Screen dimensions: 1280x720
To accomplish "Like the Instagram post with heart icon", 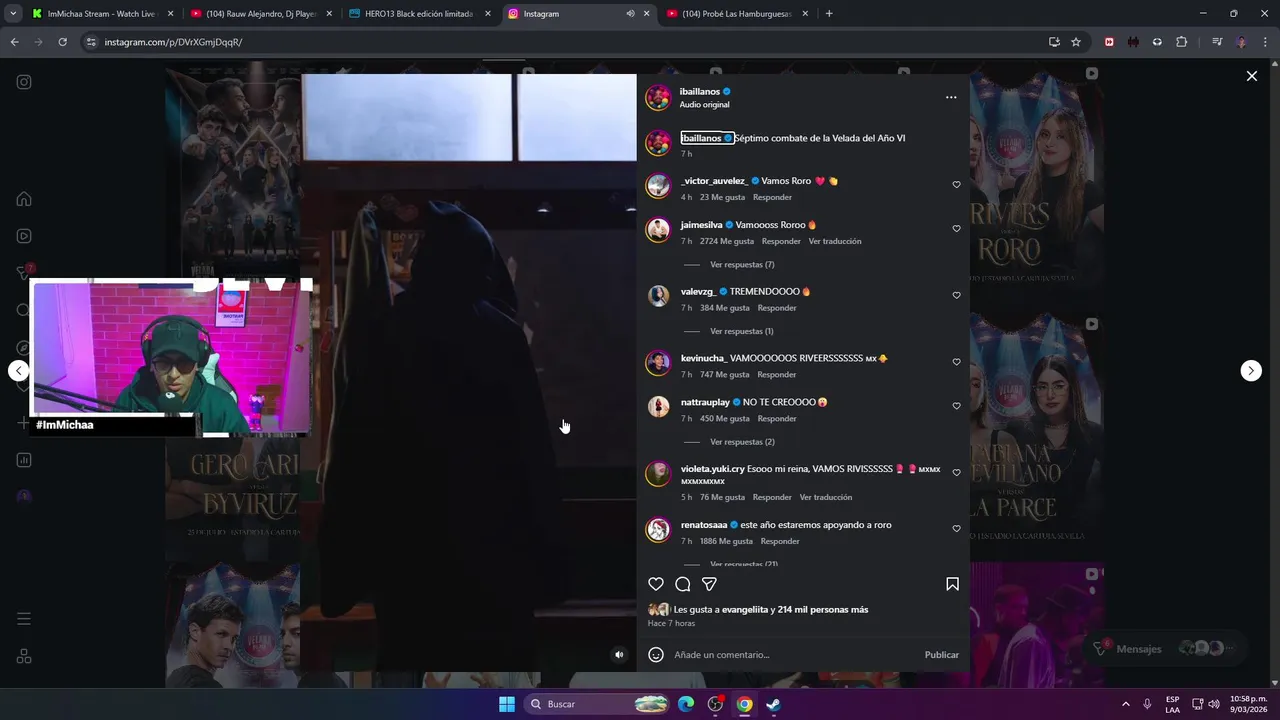I will point(656,584).
